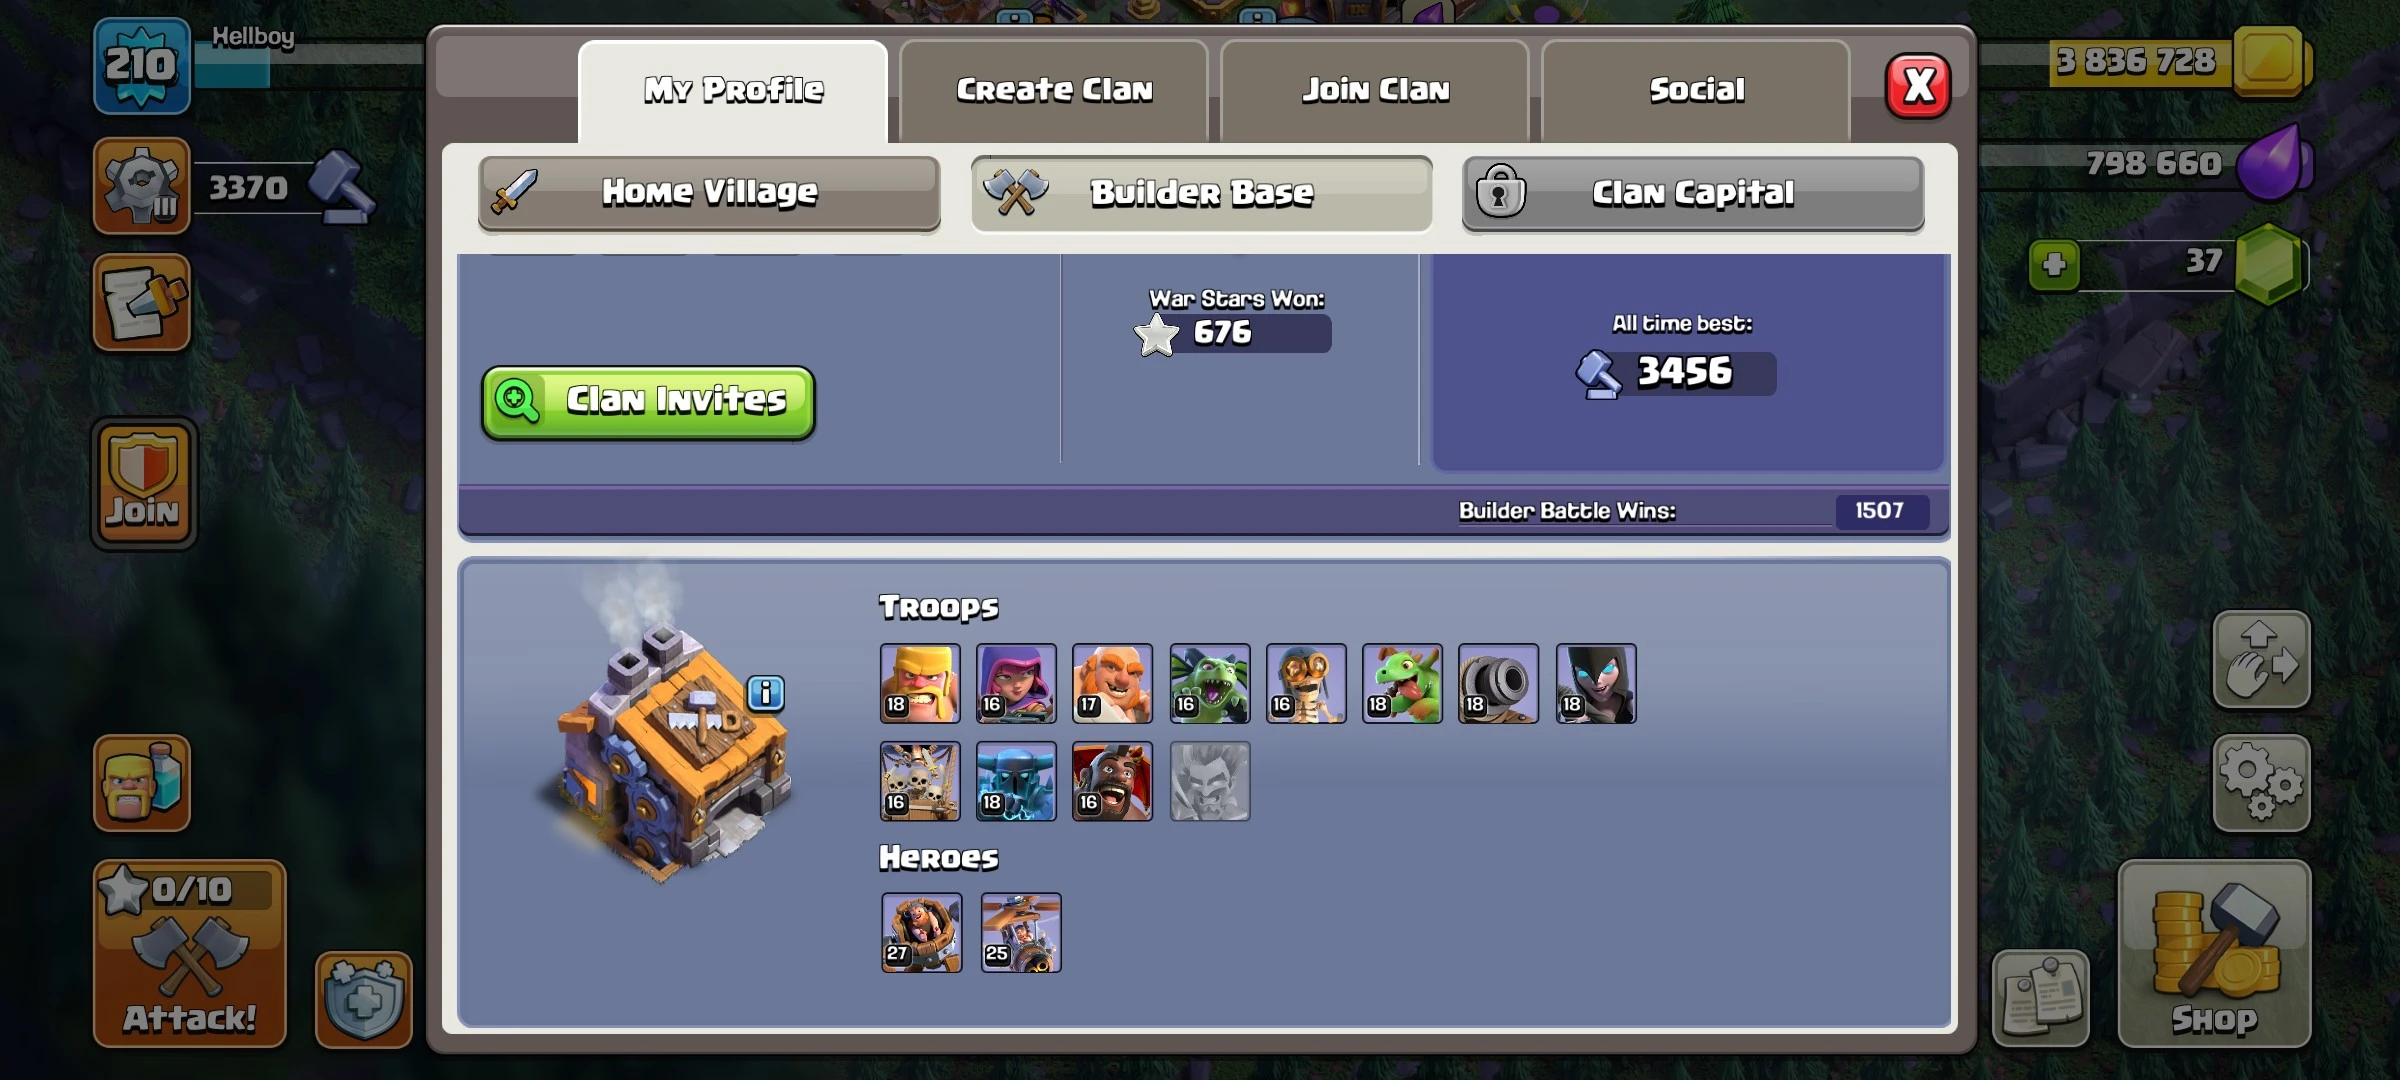The width and height of the screenshot is (2400, 1080).
Task: Select the Night Witch troop icon
Action: tap(1596, 683)
